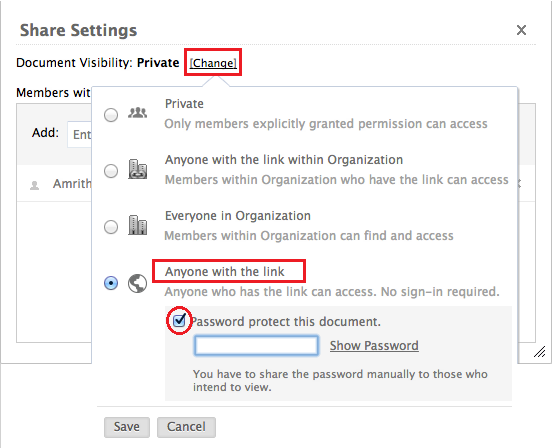Viewport: 552px width, 448px height.
Task: Select the Everyone in Organization radio button
Action: point(111,227)
